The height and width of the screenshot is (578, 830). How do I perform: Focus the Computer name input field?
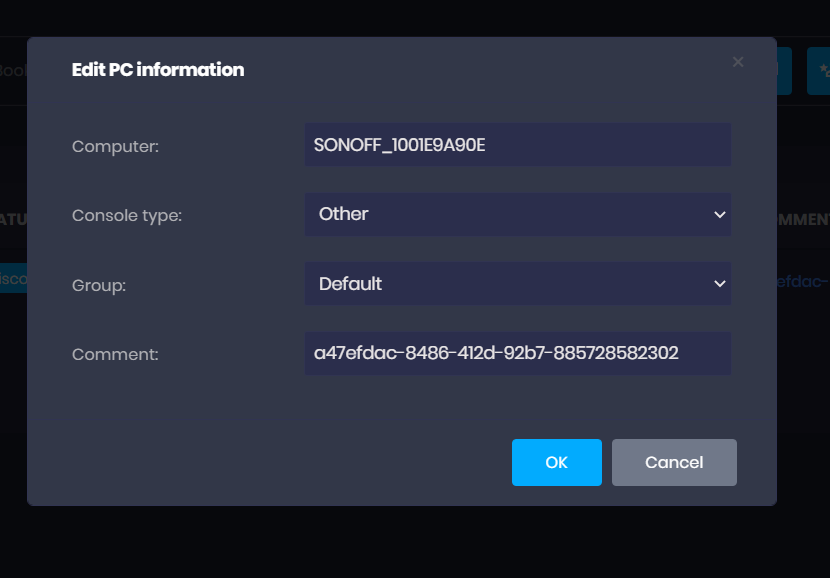point(517,145)
